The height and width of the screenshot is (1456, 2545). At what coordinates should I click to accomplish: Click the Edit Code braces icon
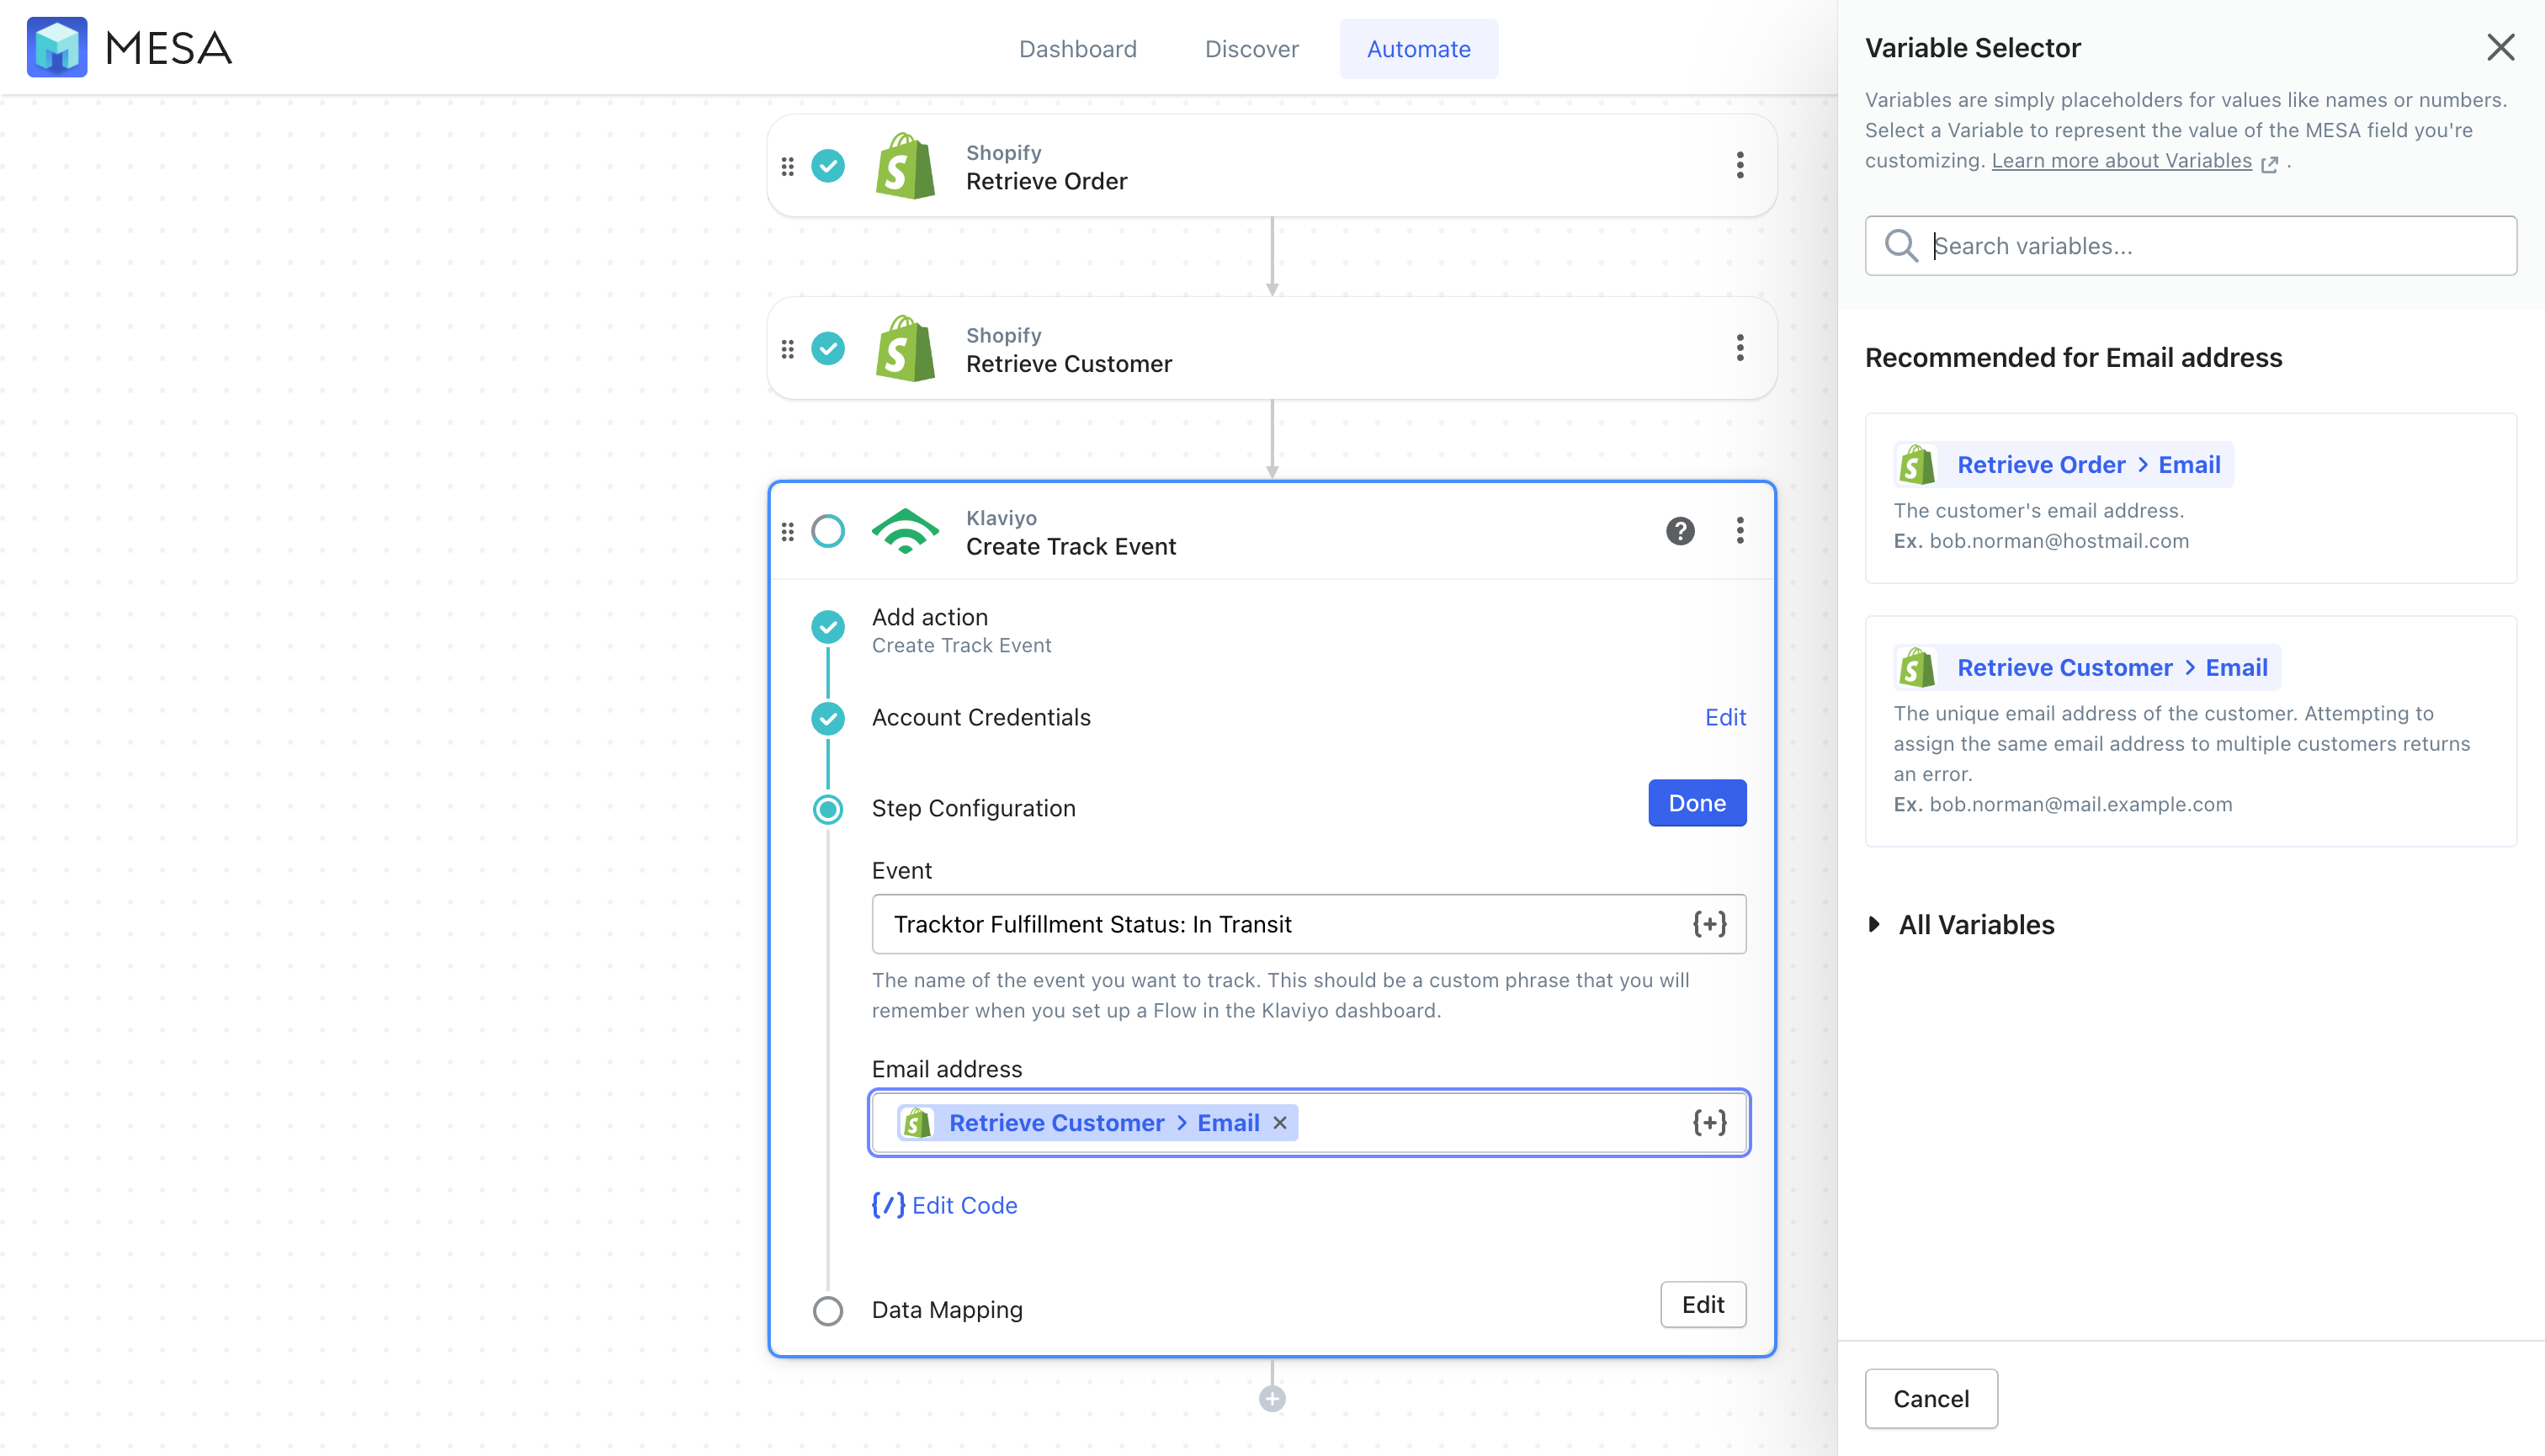point(888,1206)
